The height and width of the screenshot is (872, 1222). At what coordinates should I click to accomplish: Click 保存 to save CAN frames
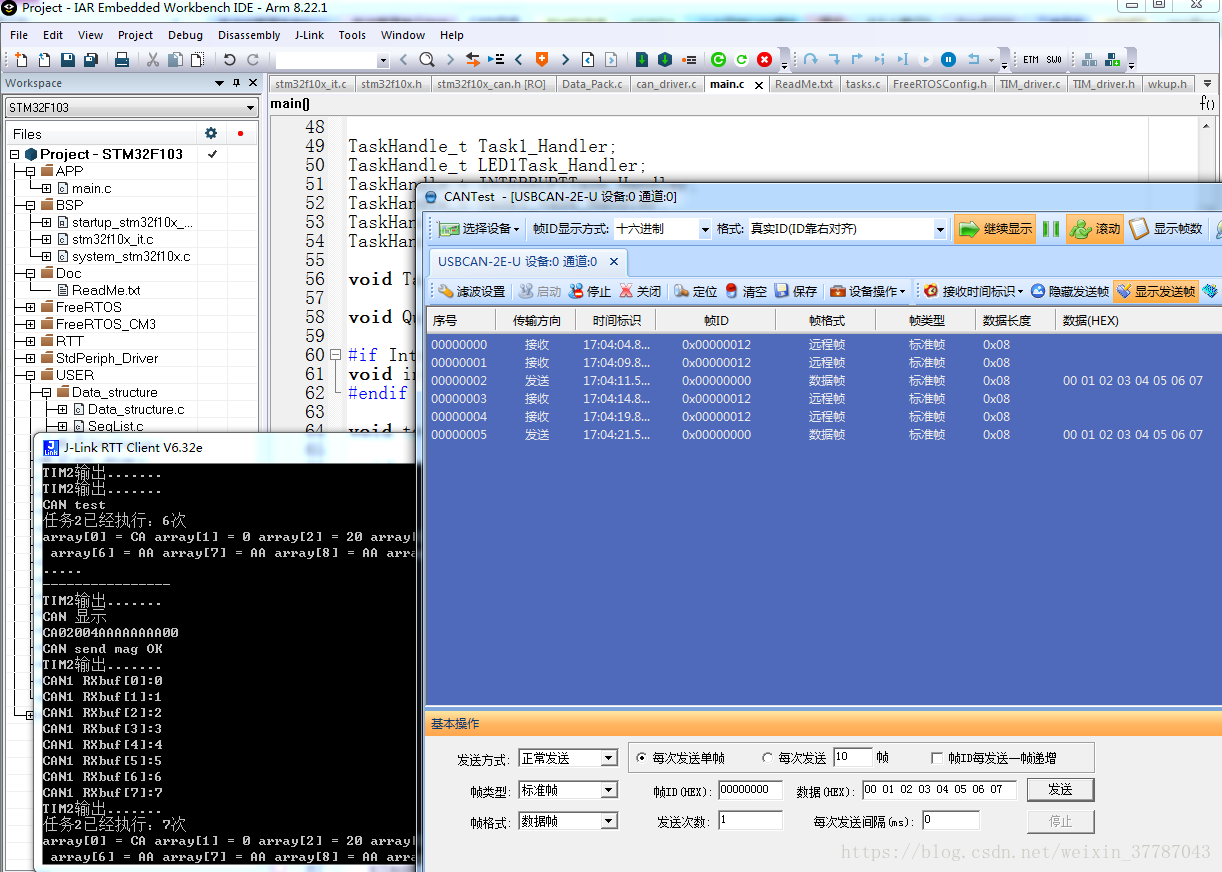point(796,291)
